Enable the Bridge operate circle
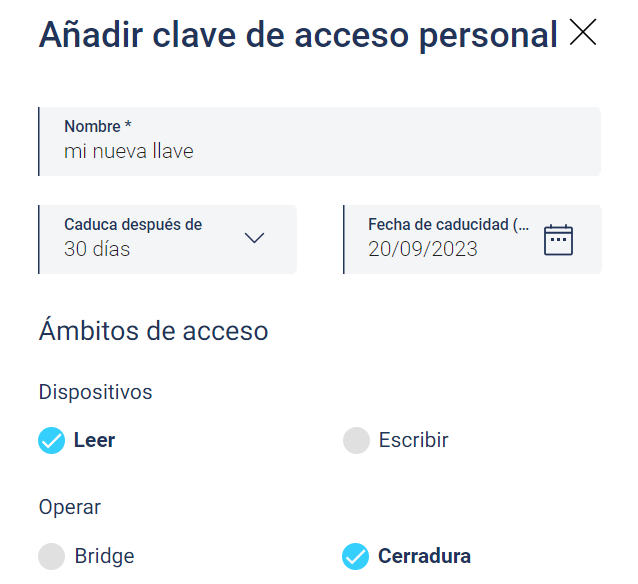This screenshot has height=584, width=638. 51,556
